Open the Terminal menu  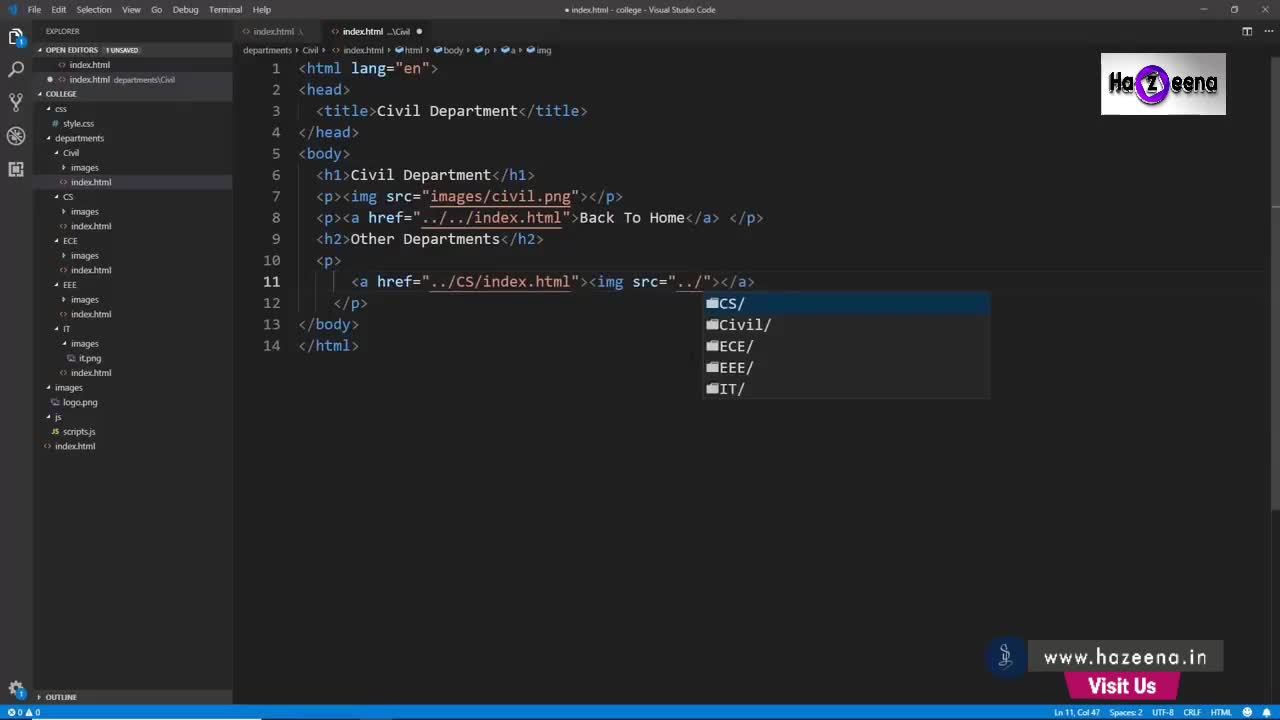click(225, 9)
